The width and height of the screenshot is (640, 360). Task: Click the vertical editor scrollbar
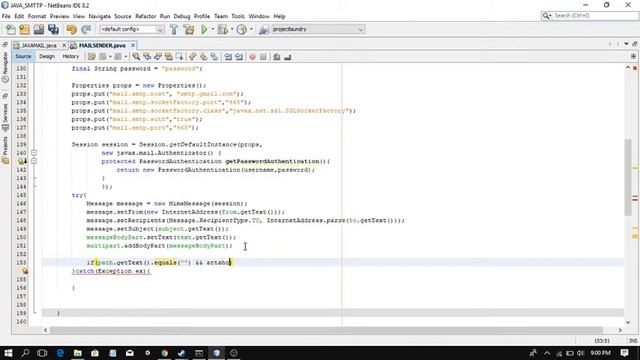(x=628, y=178)
